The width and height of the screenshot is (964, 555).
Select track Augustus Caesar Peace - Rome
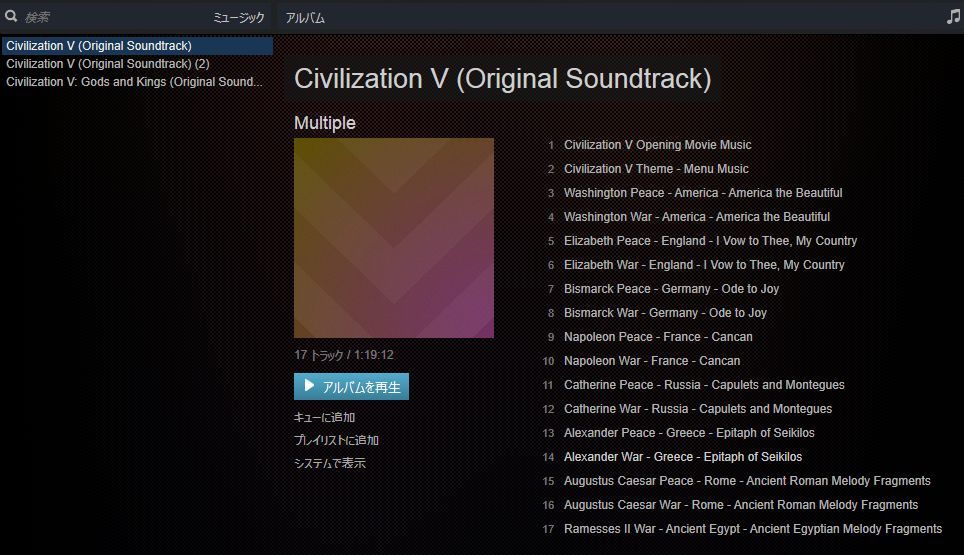pyautogui.click(x=747, y=481)
